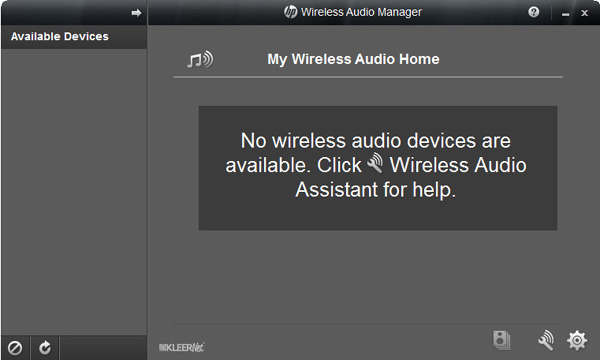
Task: Click the My Wireless Audio Home heading
Action: (353, 59)
